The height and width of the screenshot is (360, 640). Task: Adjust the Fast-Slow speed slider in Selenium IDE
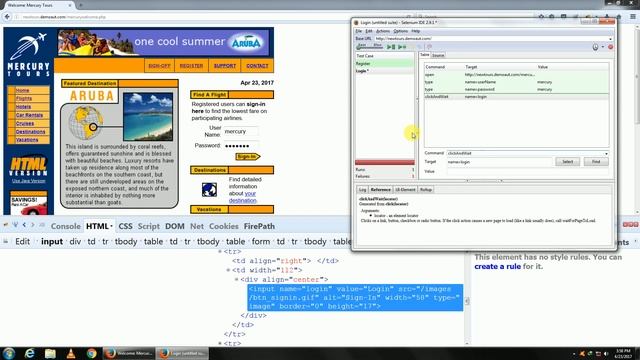[370, 47]
